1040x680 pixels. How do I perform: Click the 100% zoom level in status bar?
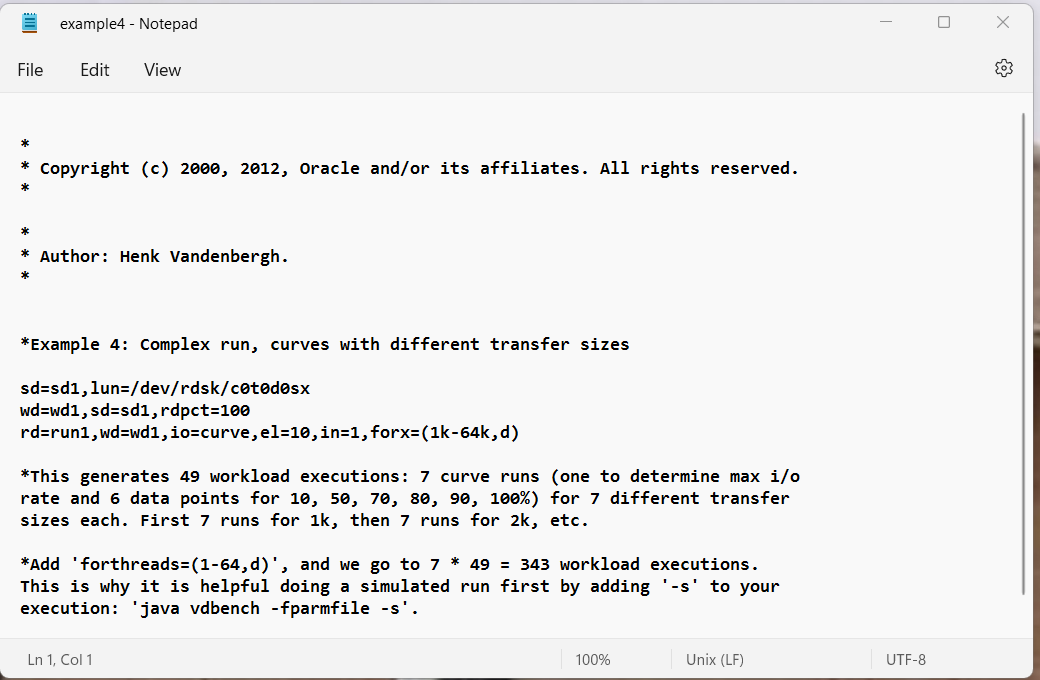coord(592,659)
